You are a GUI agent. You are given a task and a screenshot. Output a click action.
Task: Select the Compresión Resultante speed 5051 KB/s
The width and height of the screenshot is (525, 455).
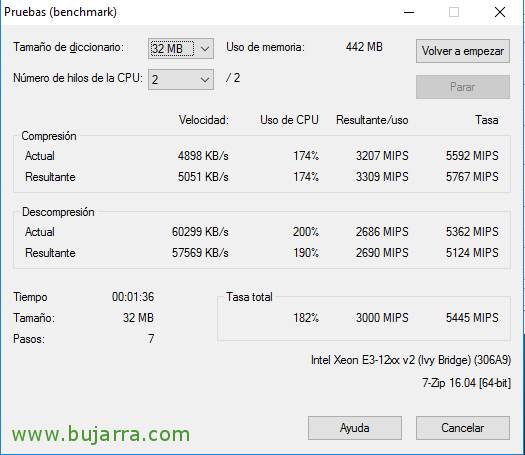tap(203, 176)
